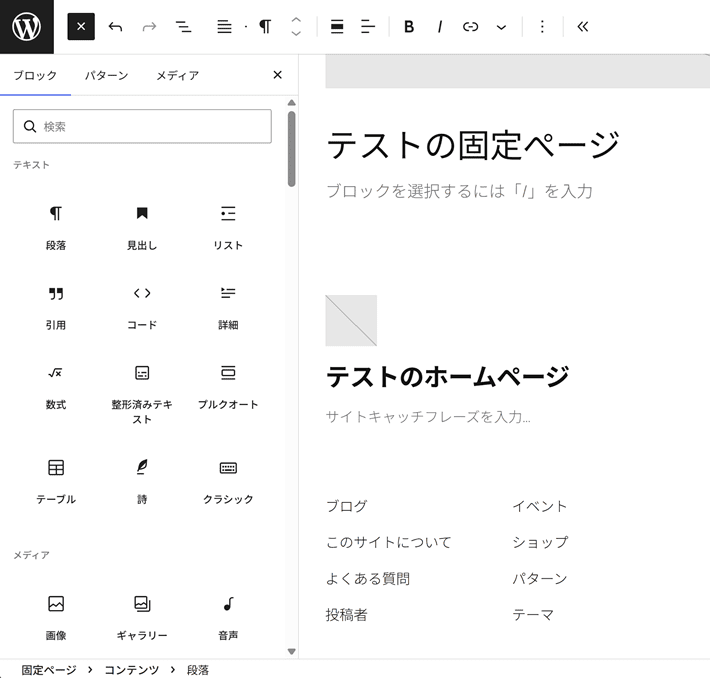This screenshot has width=710, height=678.
Task: Select parent block icon in toolbar
Action: [x=224, y=27]
